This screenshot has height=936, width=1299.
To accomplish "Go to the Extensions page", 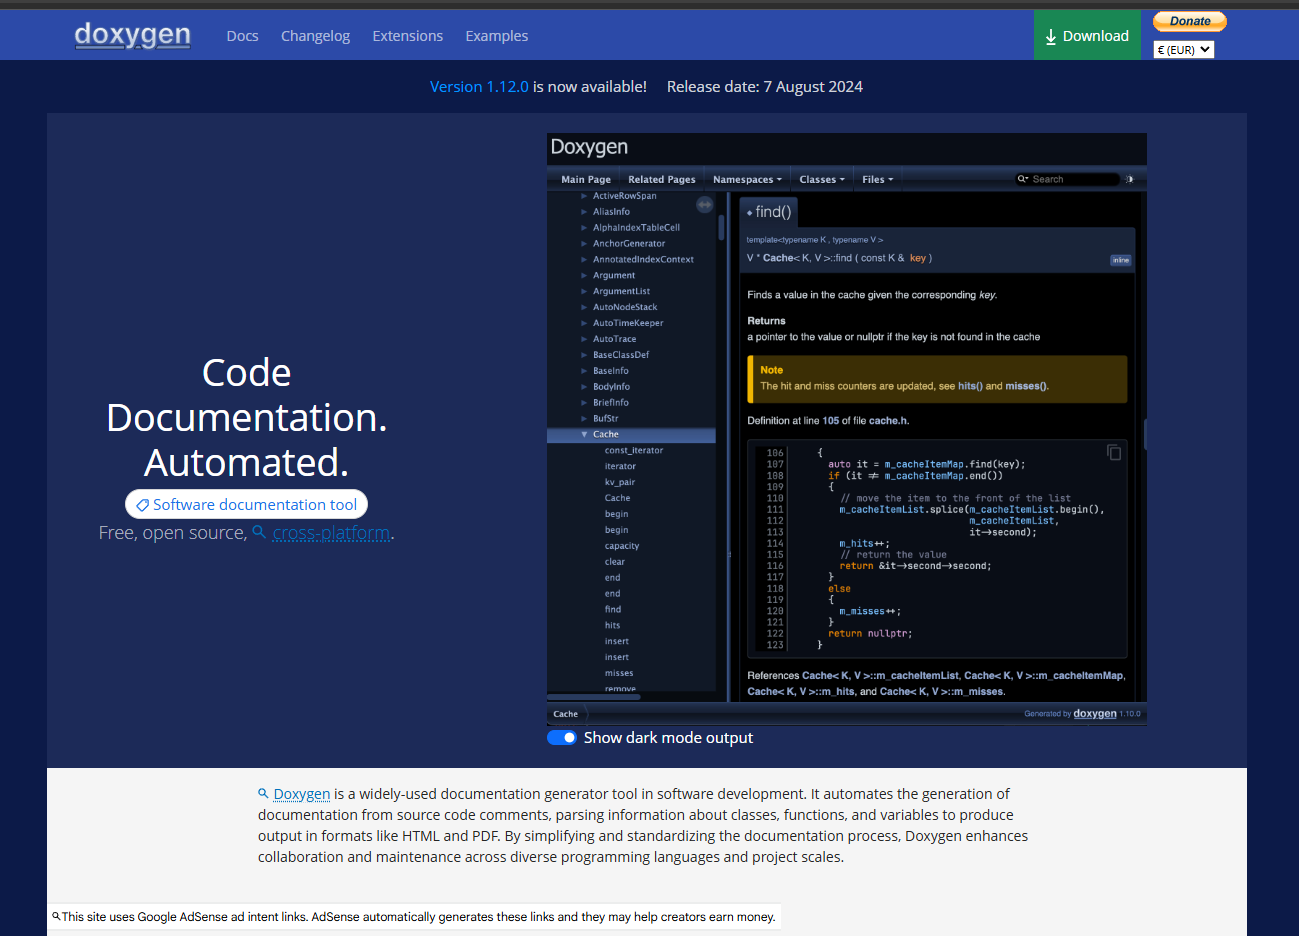I will (x=407, y=36).
